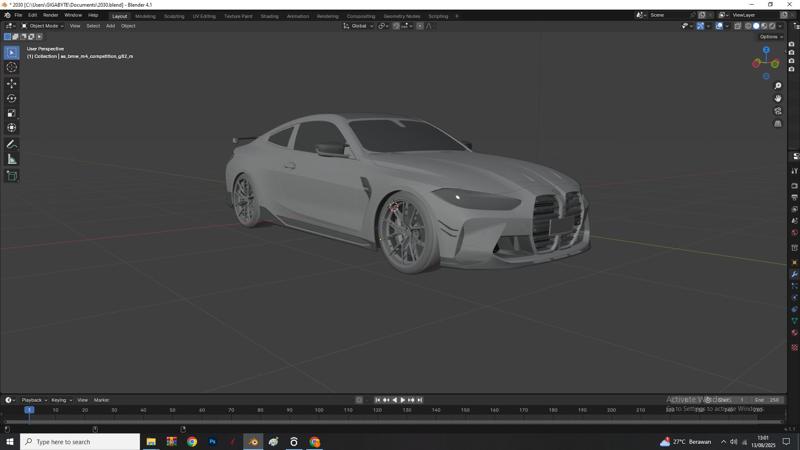
Task: Switch to the Modeling workspace tab
Action: click(145, 16)
